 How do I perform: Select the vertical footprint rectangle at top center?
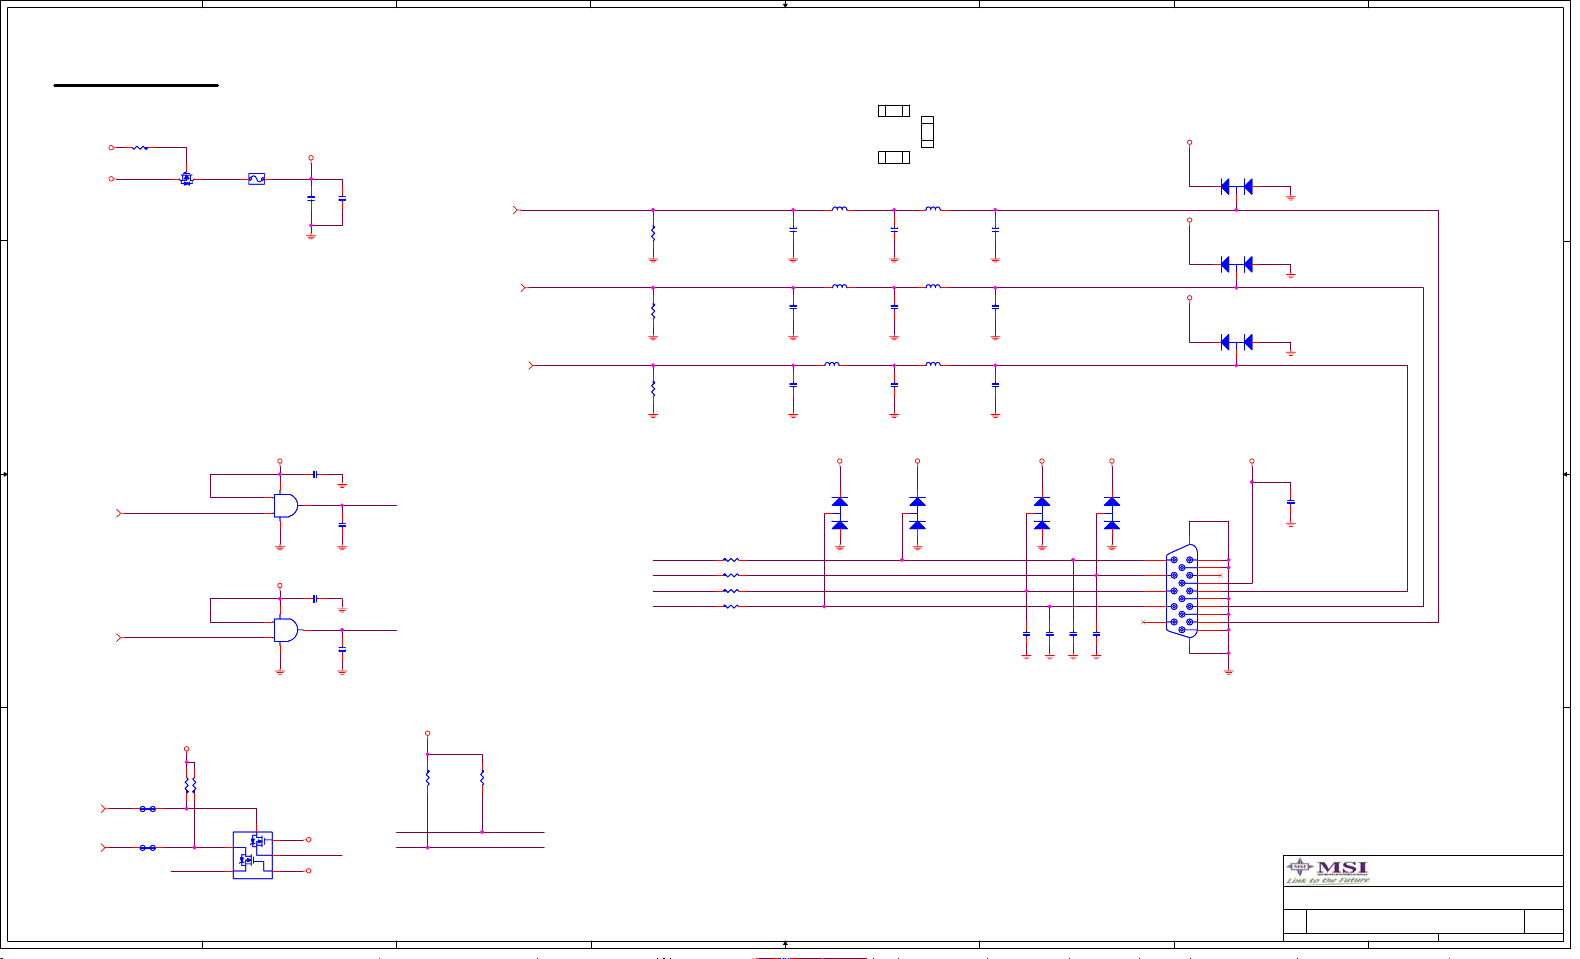[927, 132]
